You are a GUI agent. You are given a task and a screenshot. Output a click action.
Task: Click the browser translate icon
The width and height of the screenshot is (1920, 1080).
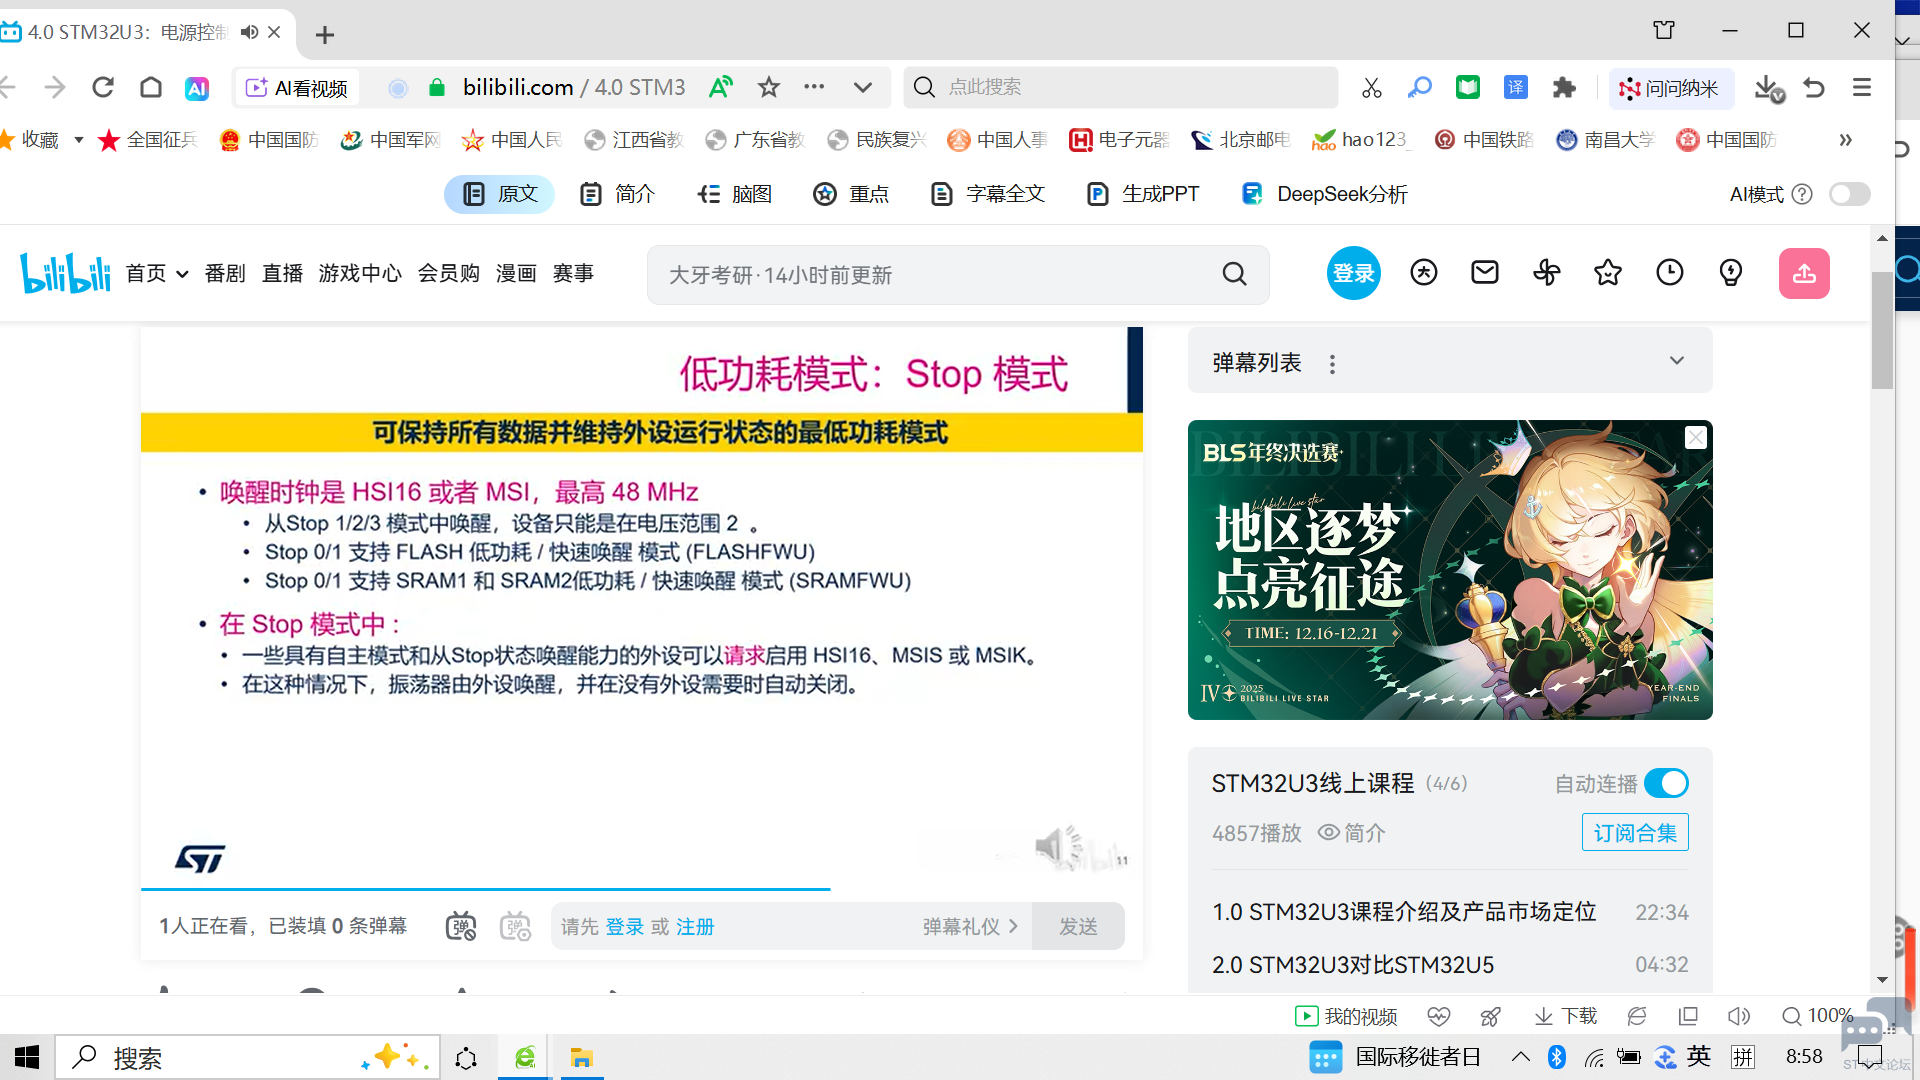coord(1515,88)
